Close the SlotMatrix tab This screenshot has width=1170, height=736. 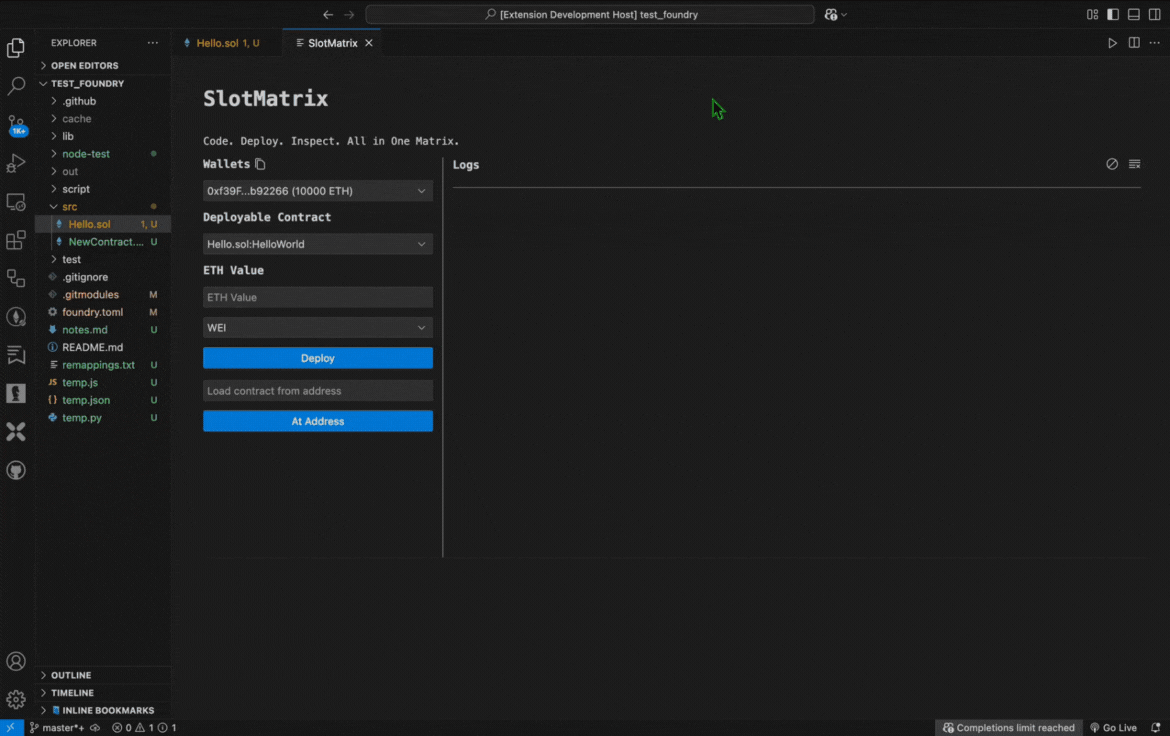[369, 43]
